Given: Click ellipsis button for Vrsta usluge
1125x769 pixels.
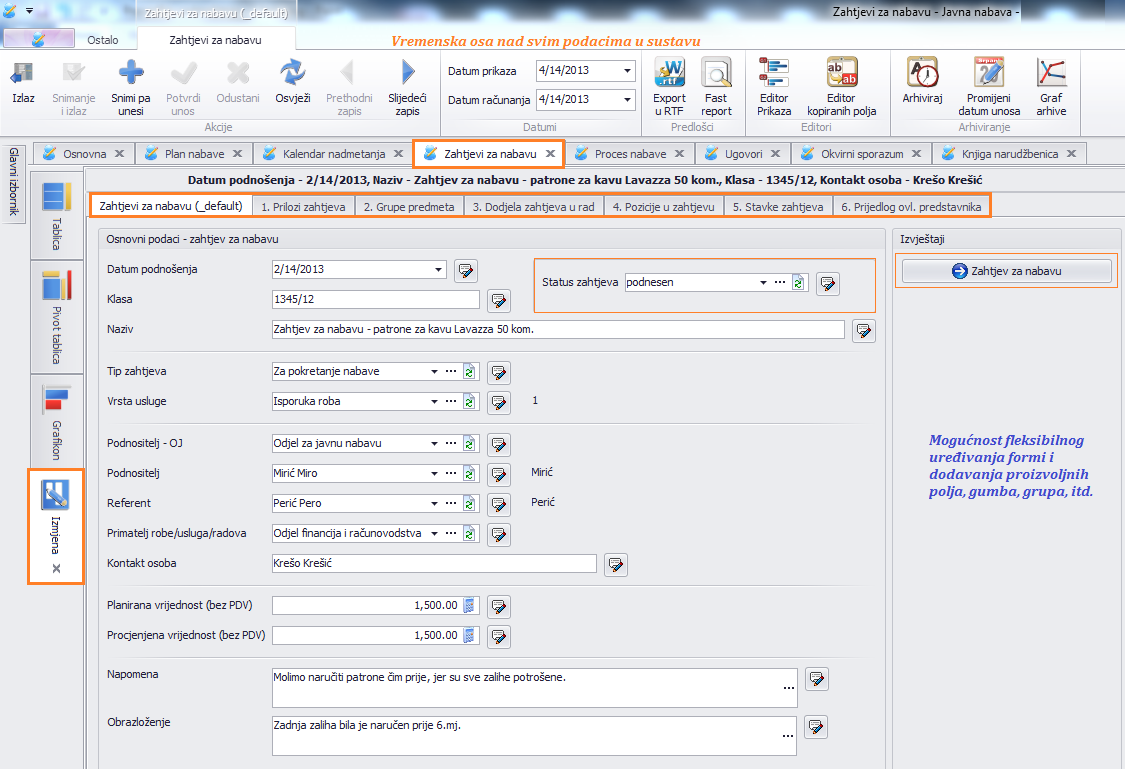Looking at the screenshot, I should point(451,401).
